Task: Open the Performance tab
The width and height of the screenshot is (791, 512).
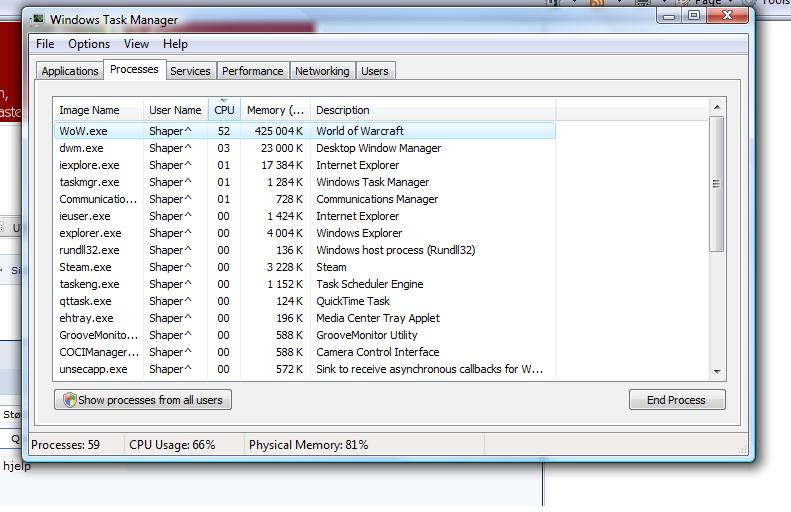Action: [x=252, y=71]
